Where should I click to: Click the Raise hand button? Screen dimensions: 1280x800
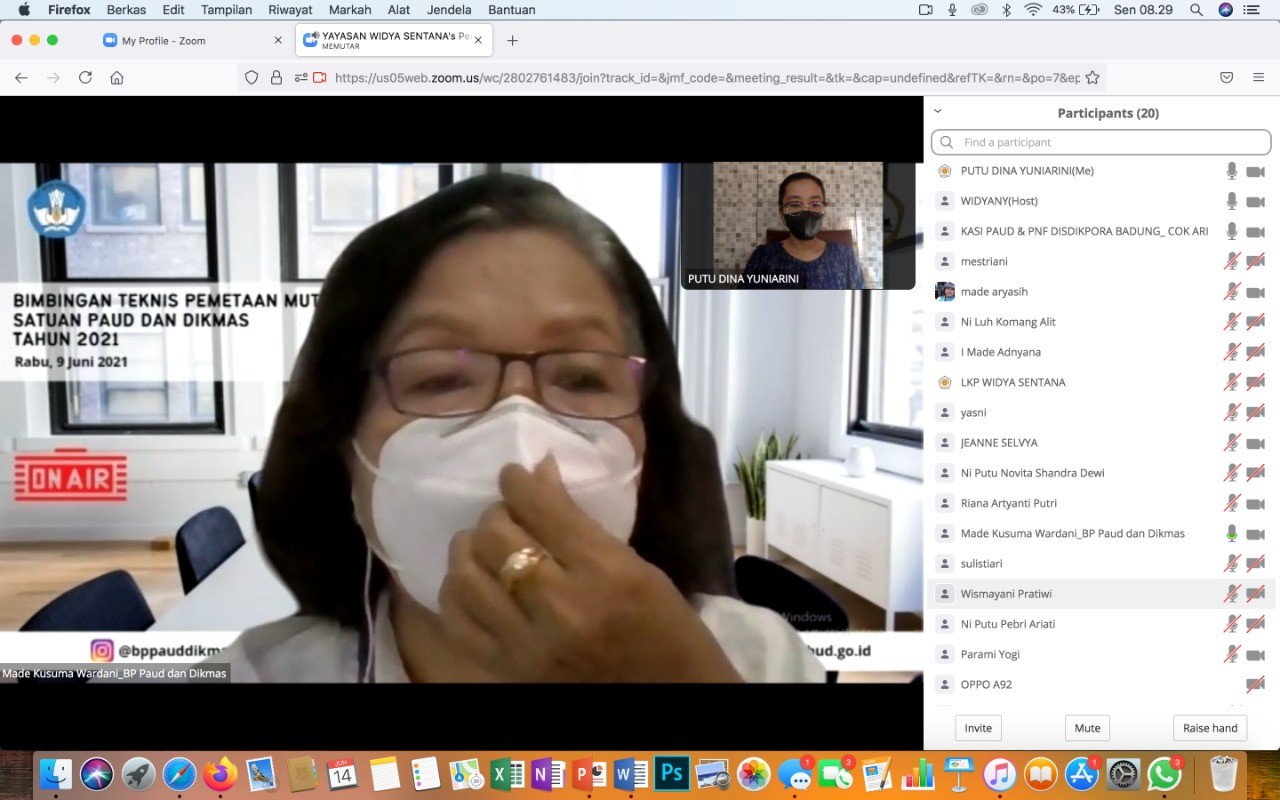(1210, 728)
